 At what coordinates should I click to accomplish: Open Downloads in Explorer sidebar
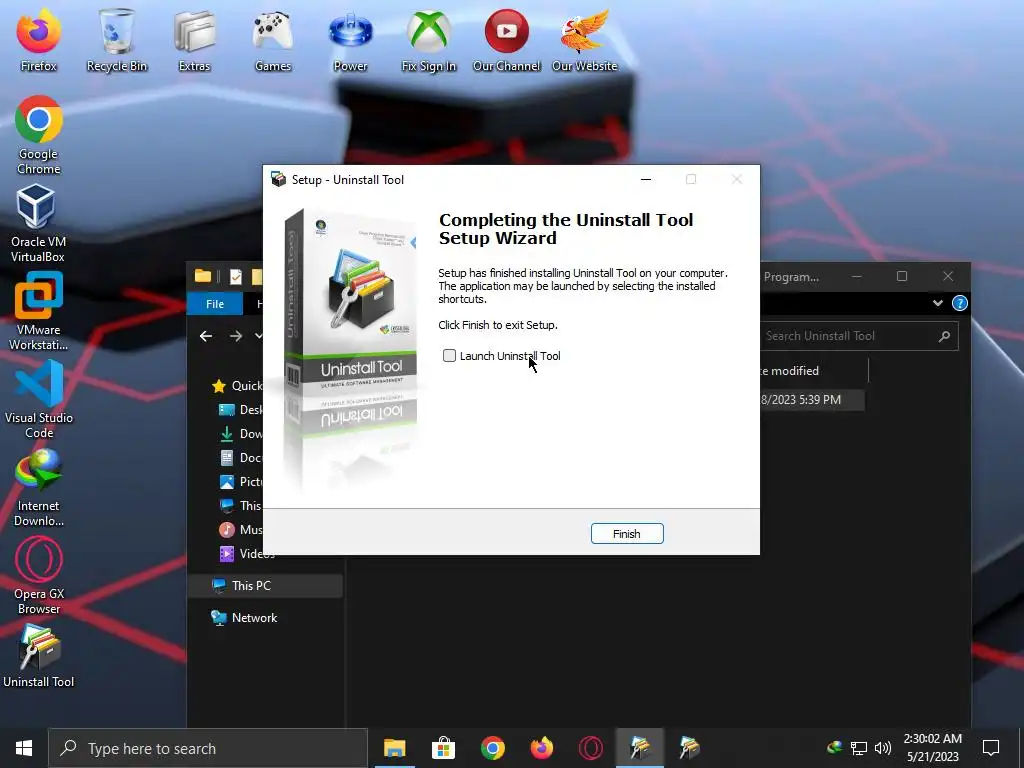click(x=240, y=434)
